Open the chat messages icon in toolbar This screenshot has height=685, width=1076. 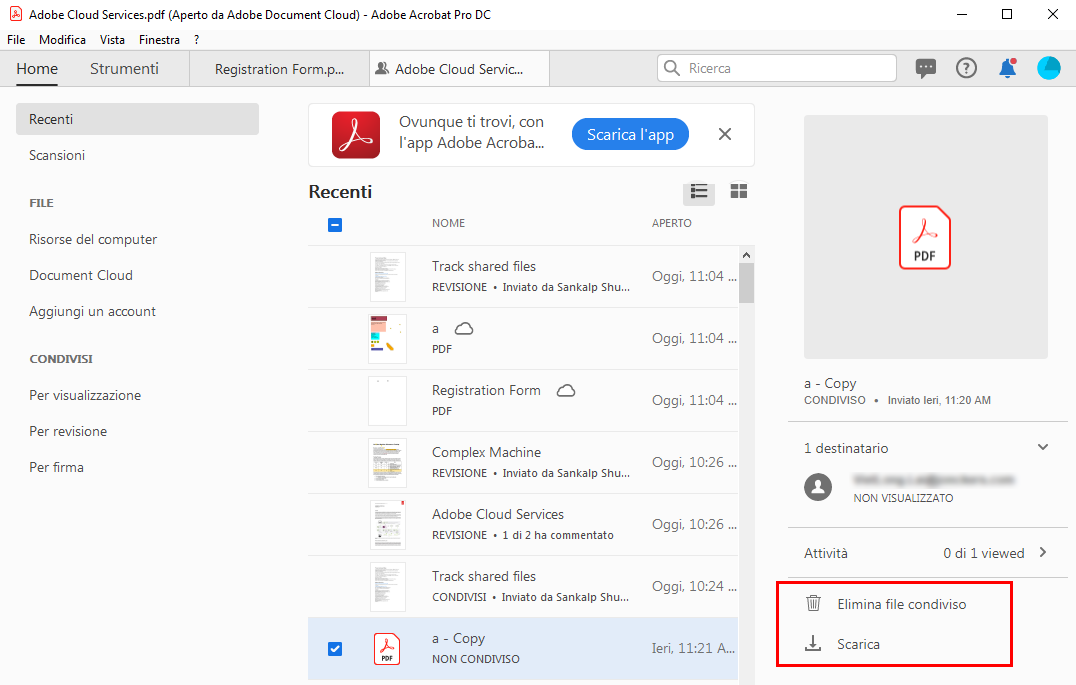(x=925, y=68)
